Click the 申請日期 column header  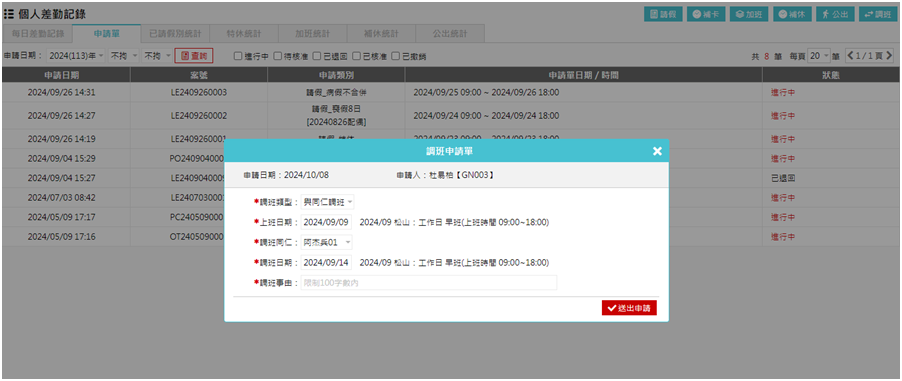[66, 75]
